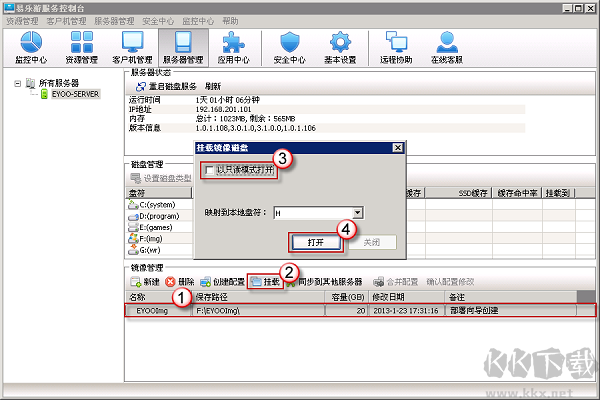Open 远程协助 toolbar icon
This screenshot has width=600, height=400.
pyautogui.click(x=396, y=48)
